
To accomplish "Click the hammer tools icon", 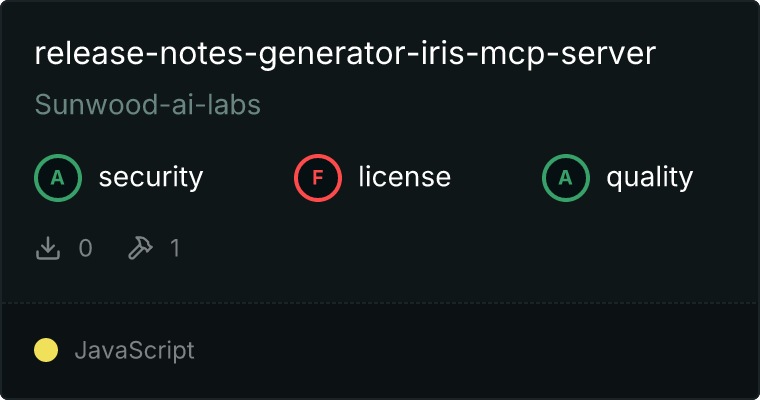I will 140,248.
